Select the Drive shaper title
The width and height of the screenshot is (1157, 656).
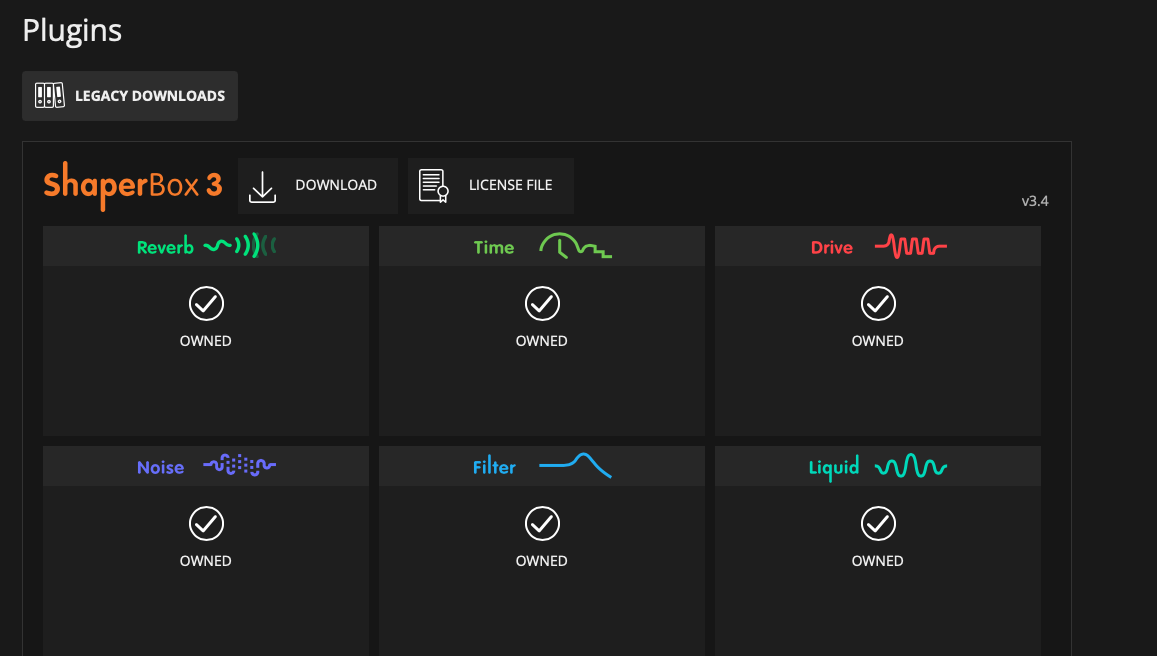click(x=832, y=247)
